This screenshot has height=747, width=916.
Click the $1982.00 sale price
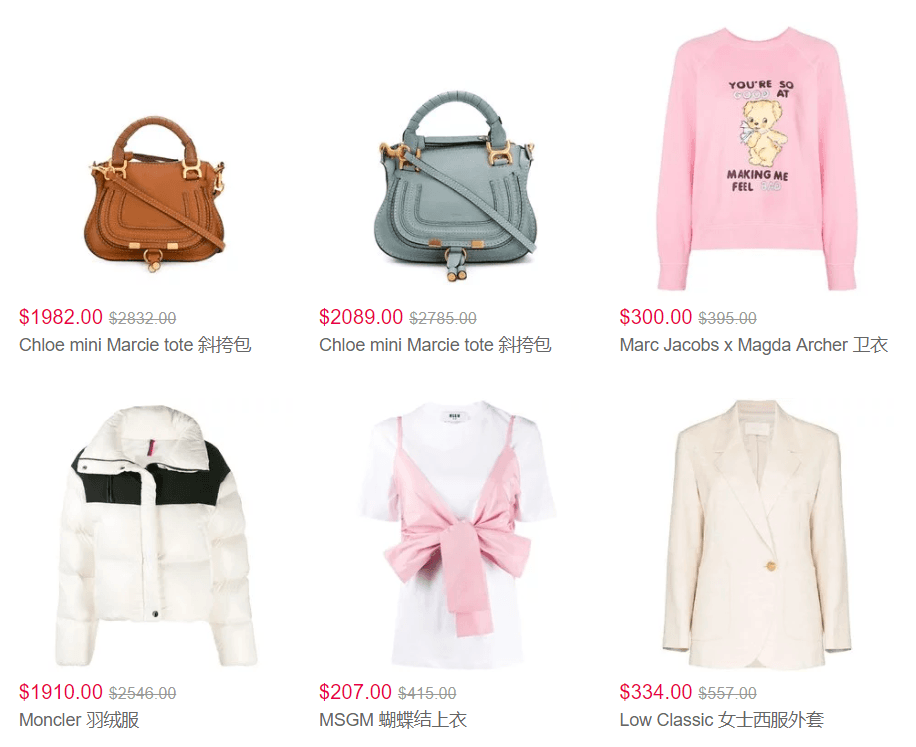point(61,317)
